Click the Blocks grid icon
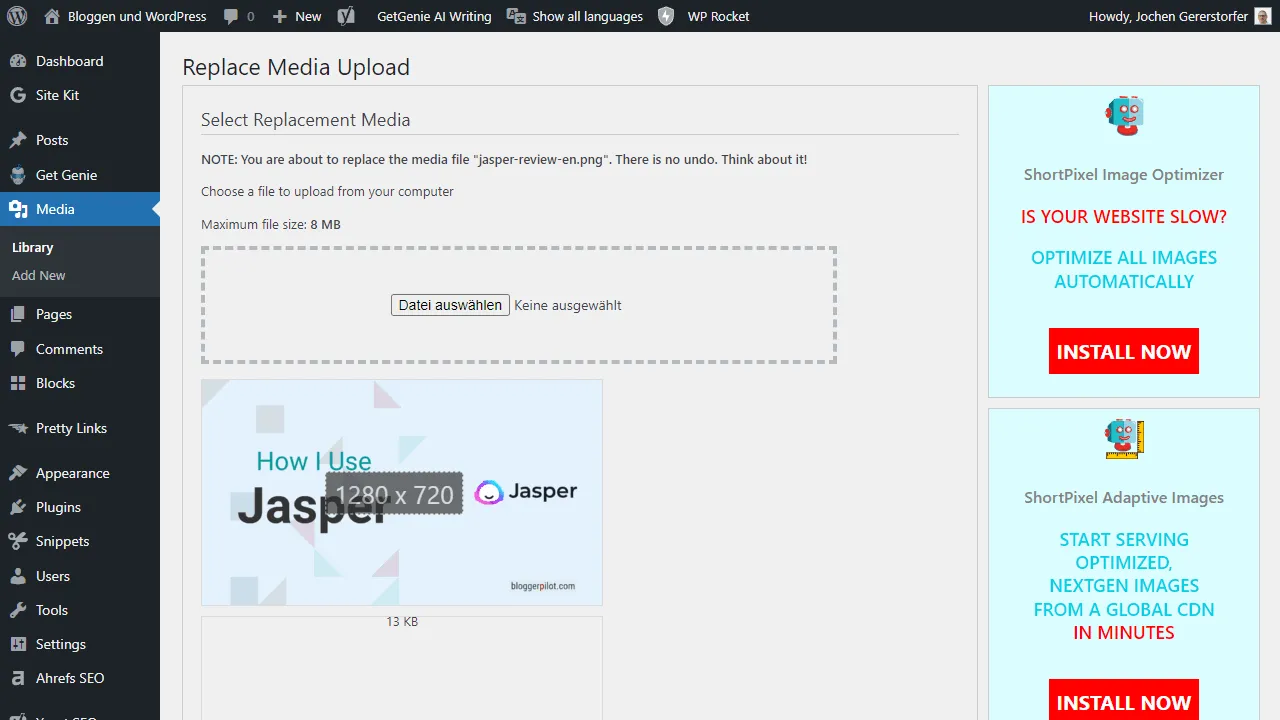This screenshot has height=720, width=1280. [18, 383]
